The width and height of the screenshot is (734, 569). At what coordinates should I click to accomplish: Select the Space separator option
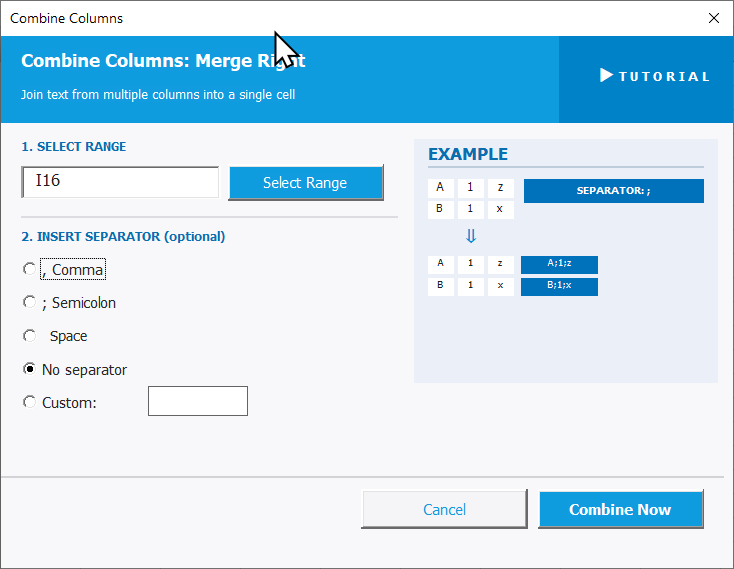click(56, 336)
